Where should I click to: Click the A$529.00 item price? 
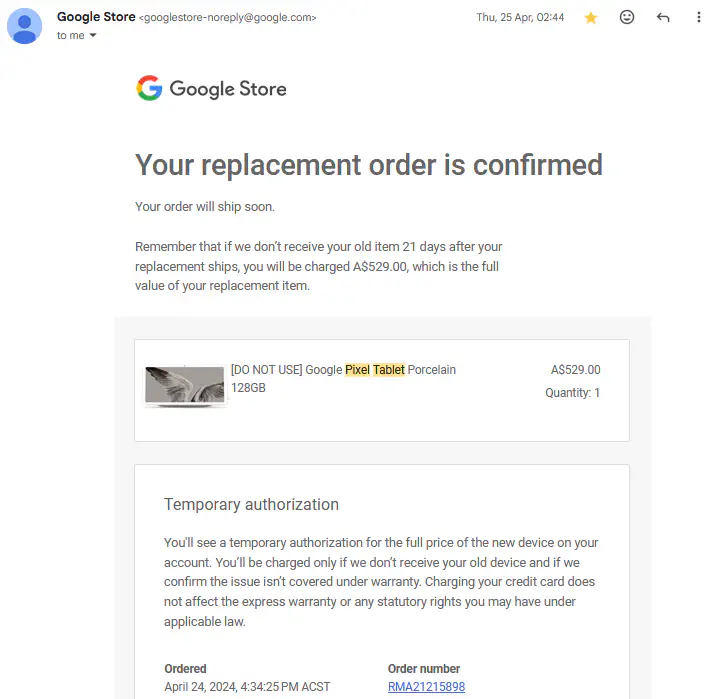coord(575,370)
